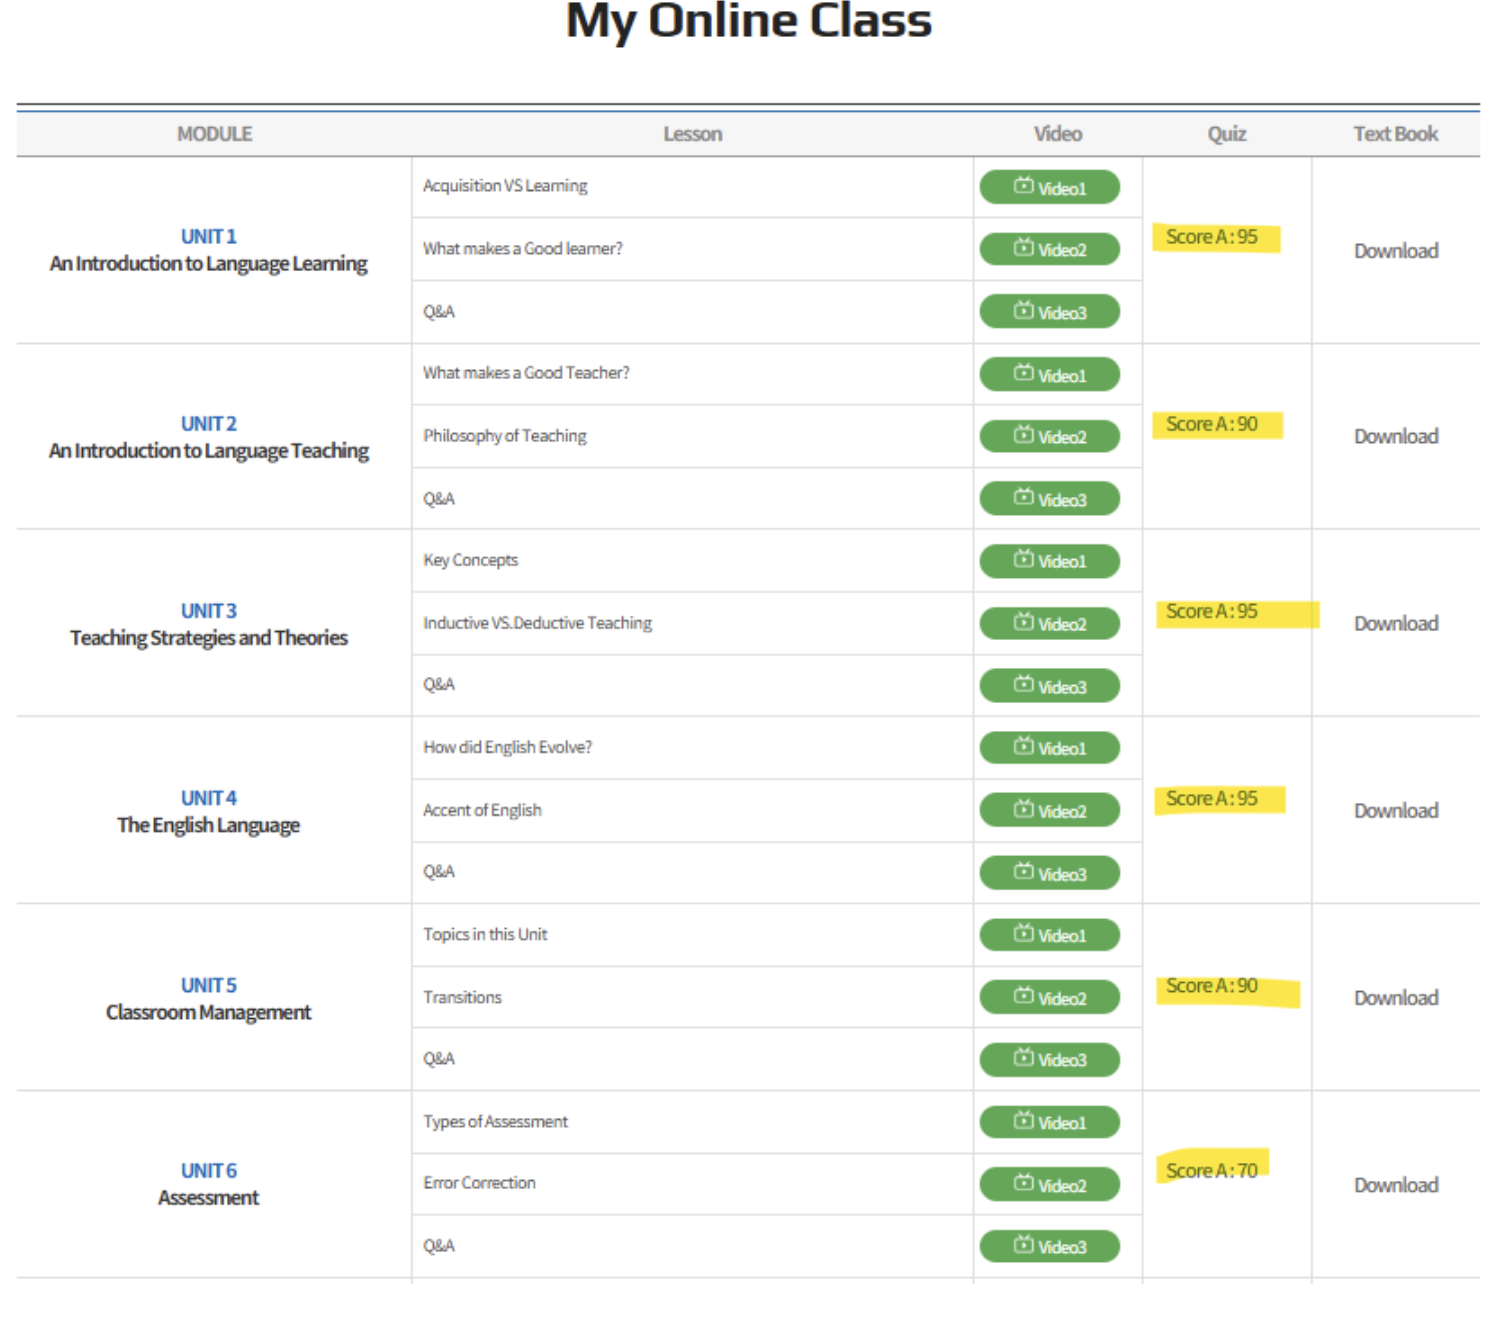1502x1334 pixels.
Task: Open Key Concepts Video1 in Unit 3
Action: click(1049, 561)
